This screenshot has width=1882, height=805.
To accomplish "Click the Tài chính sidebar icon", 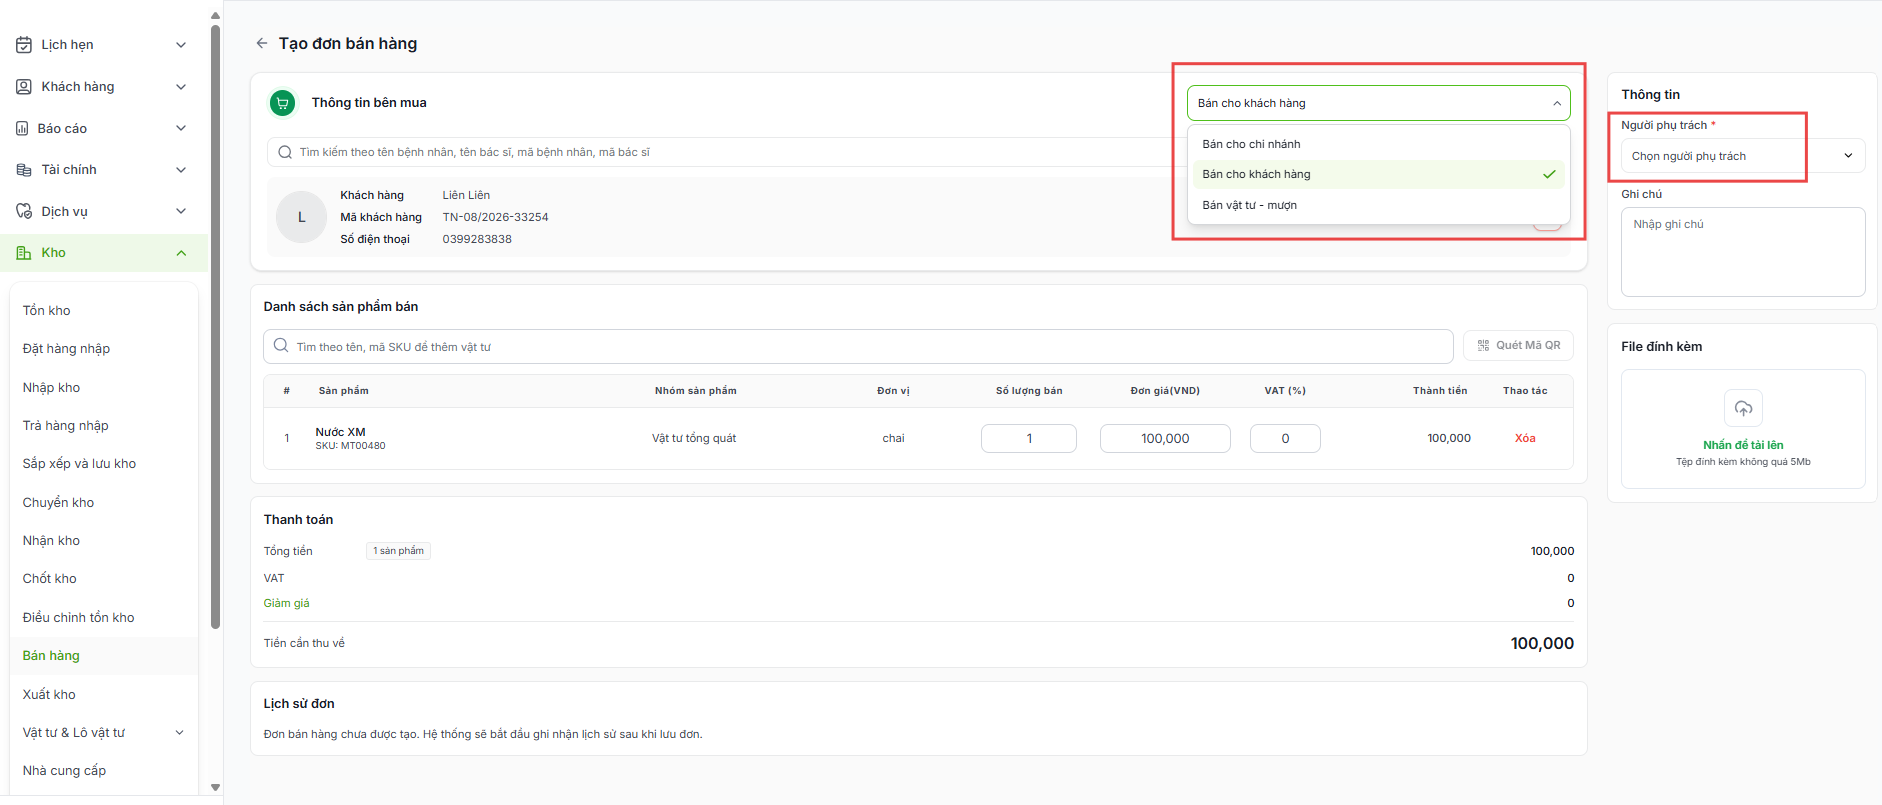I will 24,170.
